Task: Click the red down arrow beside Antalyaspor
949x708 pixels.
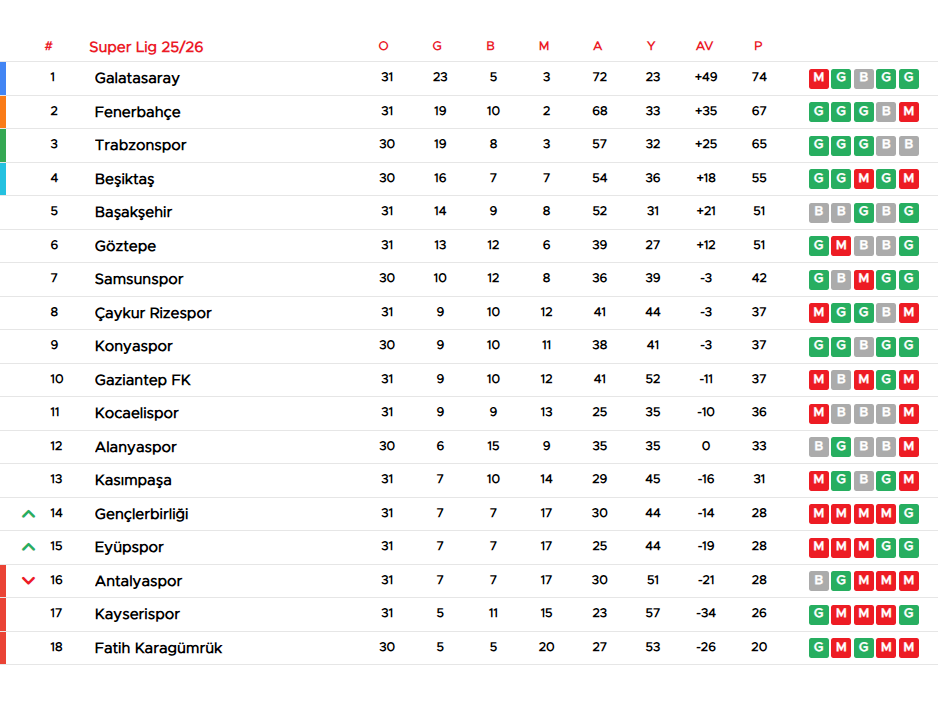Action: 28,581
